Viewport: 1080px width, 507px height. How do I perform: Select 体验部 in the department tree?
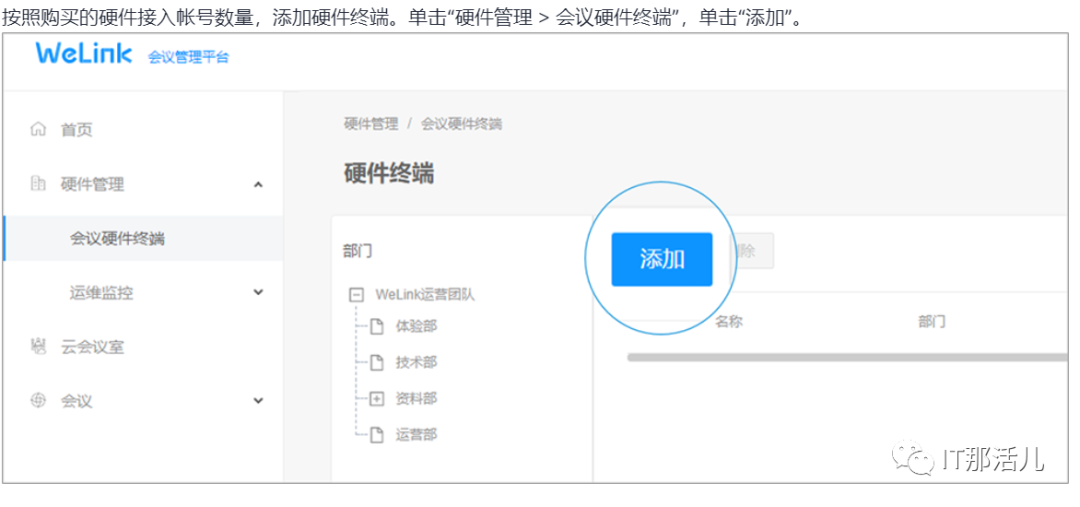416,326
